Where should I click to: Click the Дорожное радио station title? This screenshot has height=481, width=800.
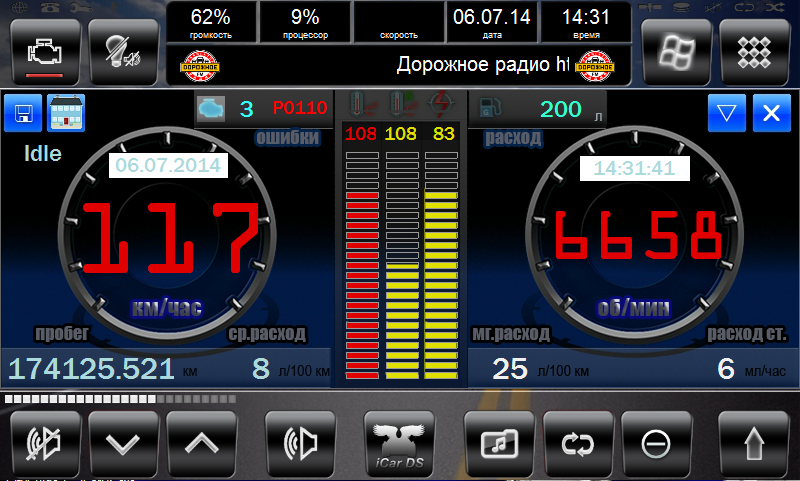pos(482,65)
